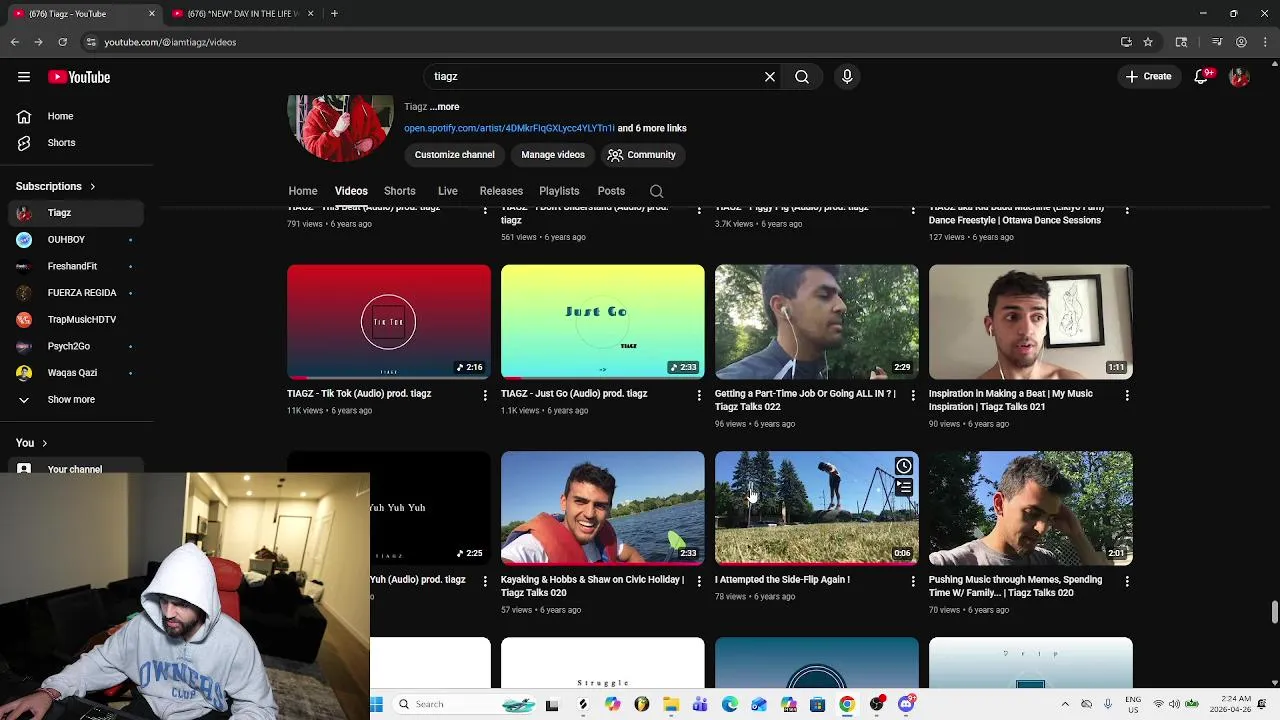1280x720 pixels.
Task: Add side-flip video to Watch later
Action: (x=904, y=466)
